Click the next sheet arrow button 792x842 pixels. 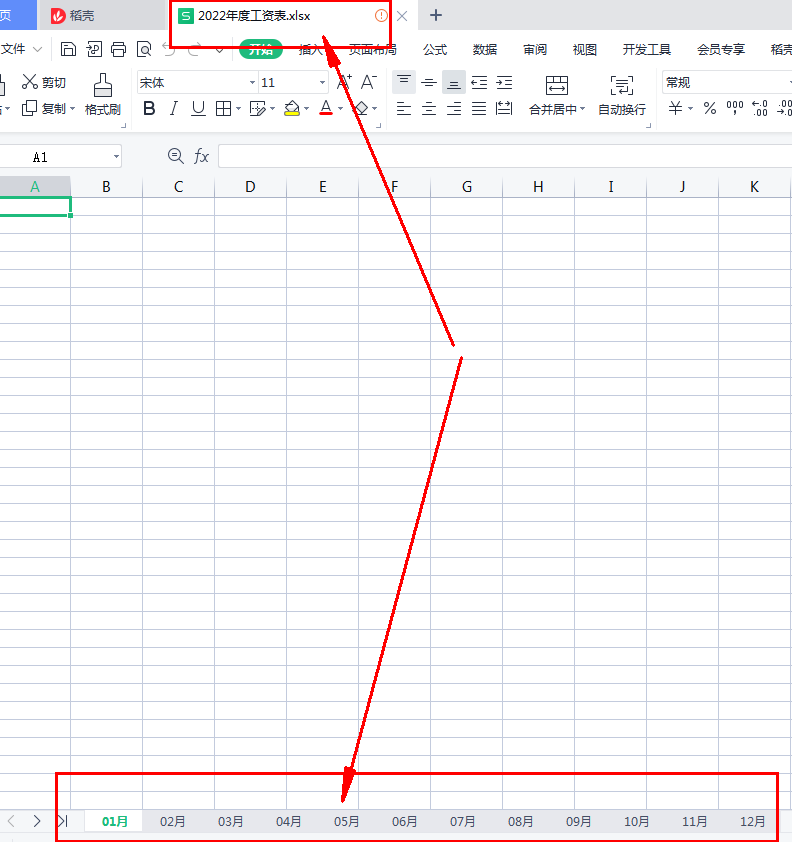point(37,821)
